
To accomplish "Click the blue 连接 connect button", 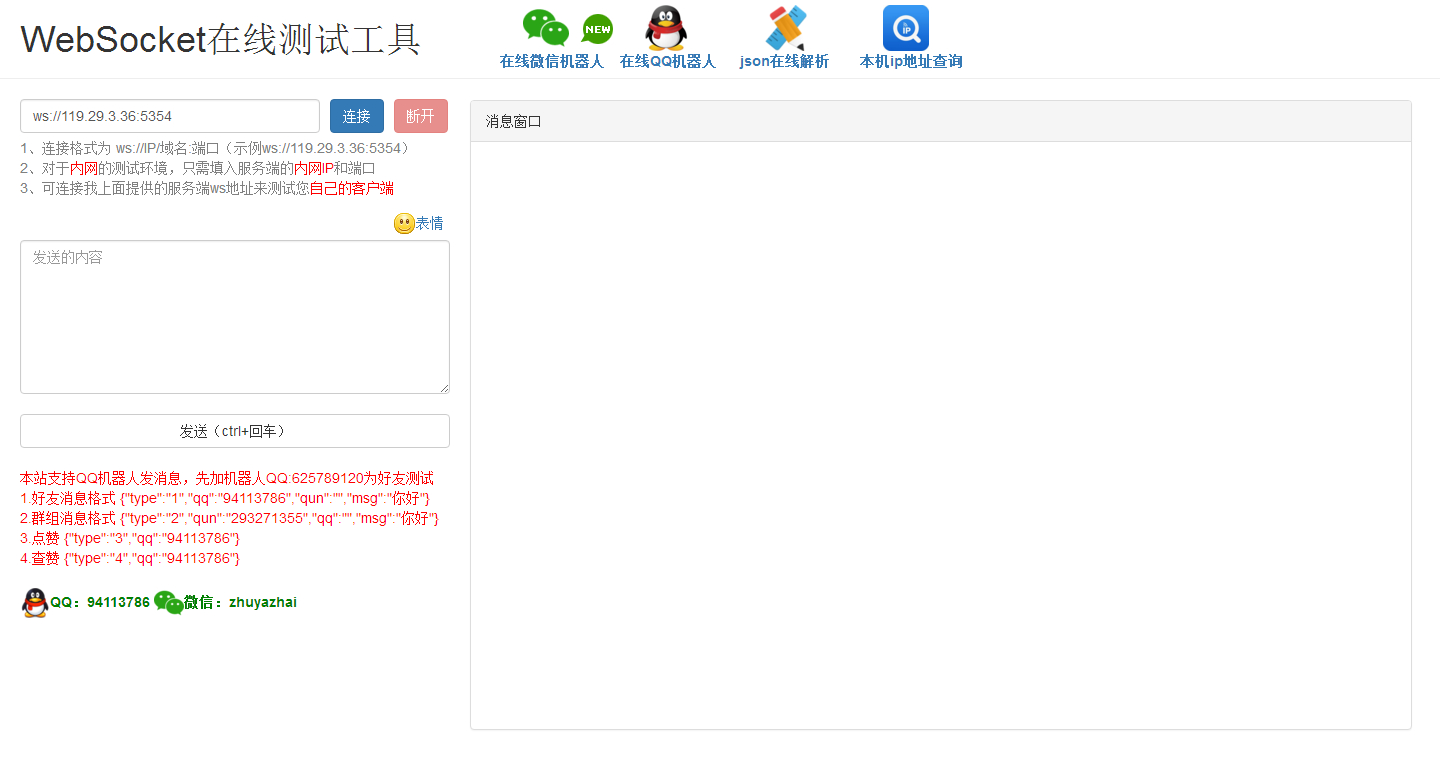I will point(357,116).
